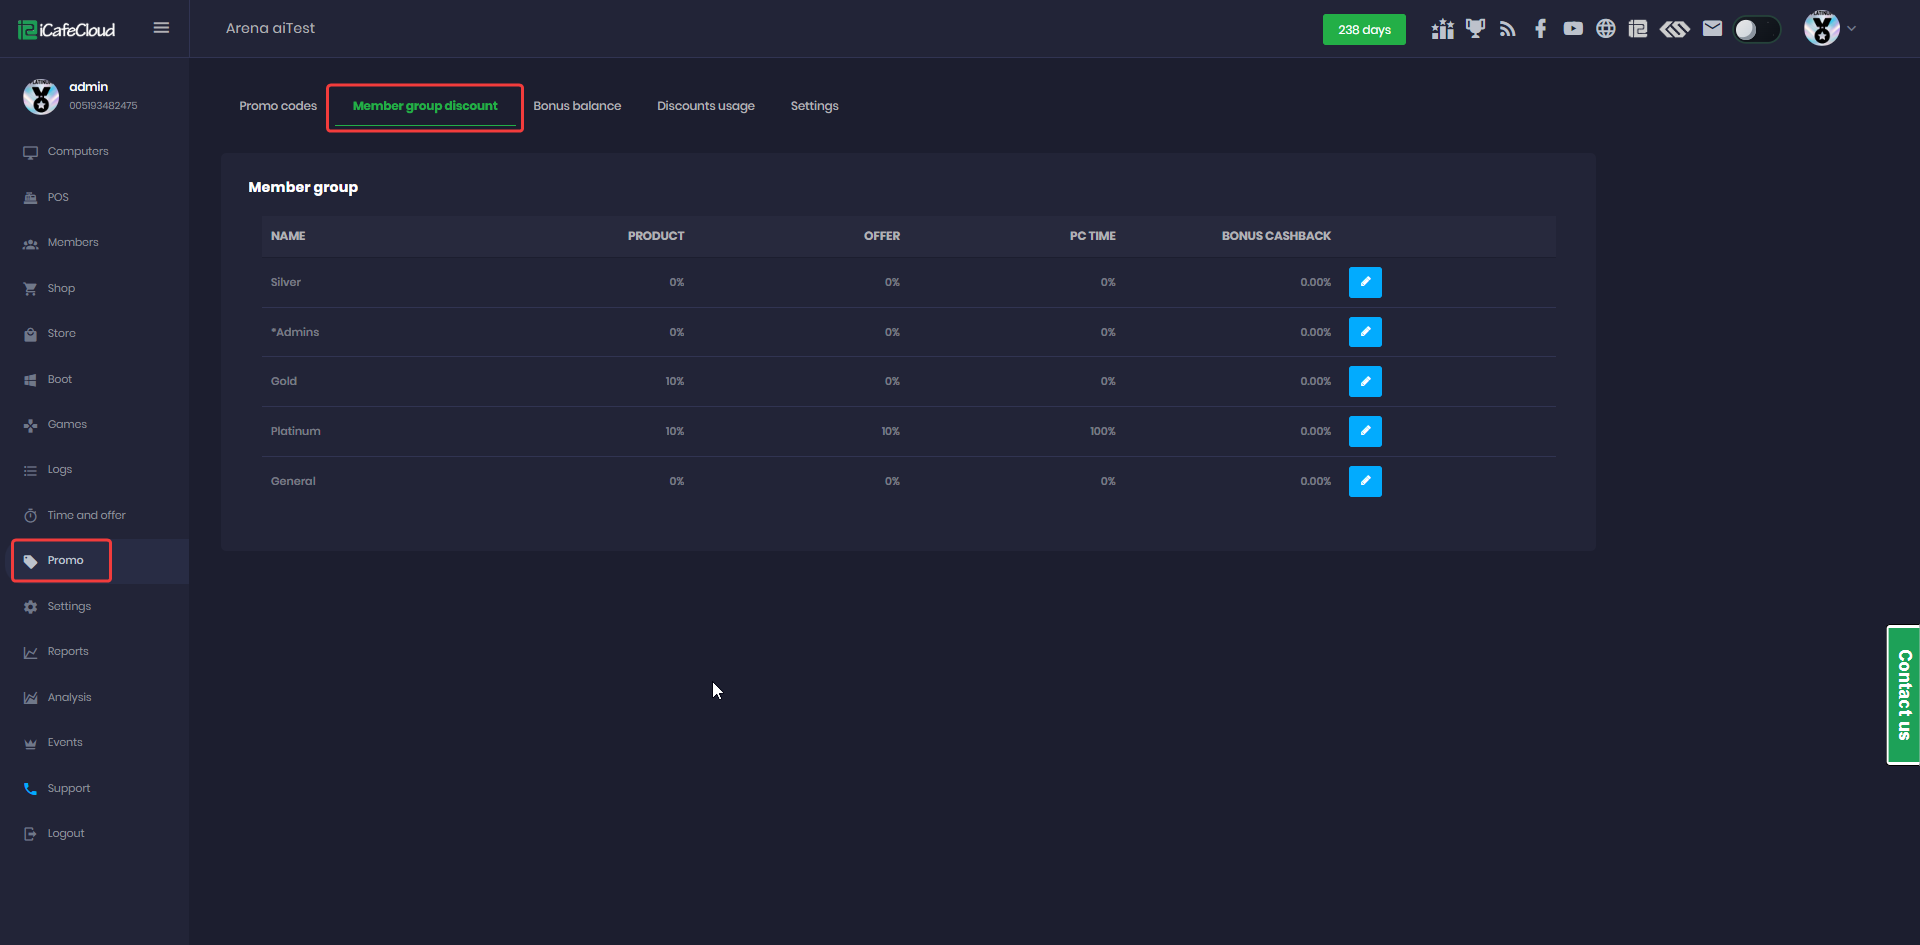The width and height of the screenshot is (1920, 945).
Task: Click the trophy icon in top bar
Action: (x=1475, y=29)
